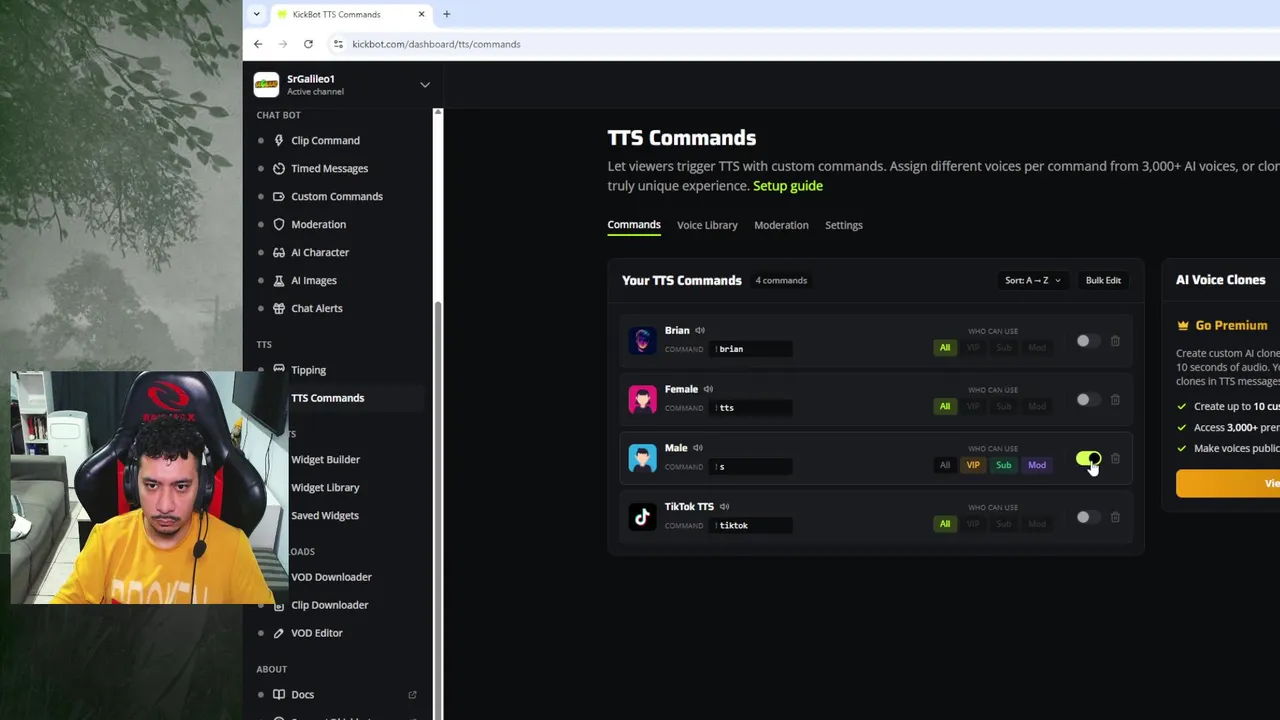Preview the Female voice speaker icon
This screenshot has width=1280, height=720.
[708, 389]
